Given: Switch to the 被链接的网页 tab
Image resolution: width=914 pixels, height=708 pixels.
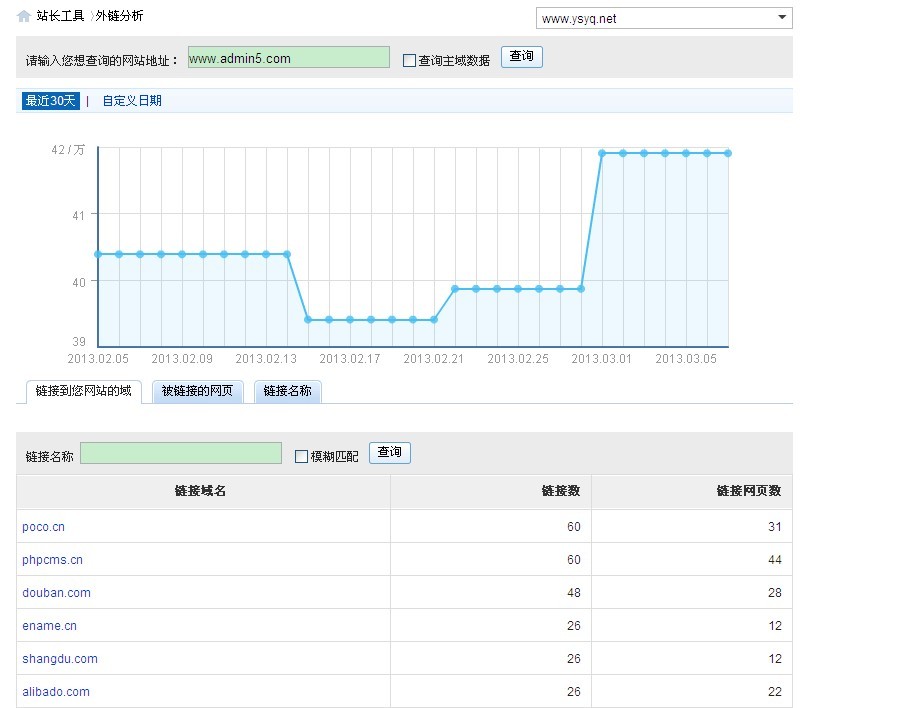Looking at the screenshot, I should click(197, 391).
